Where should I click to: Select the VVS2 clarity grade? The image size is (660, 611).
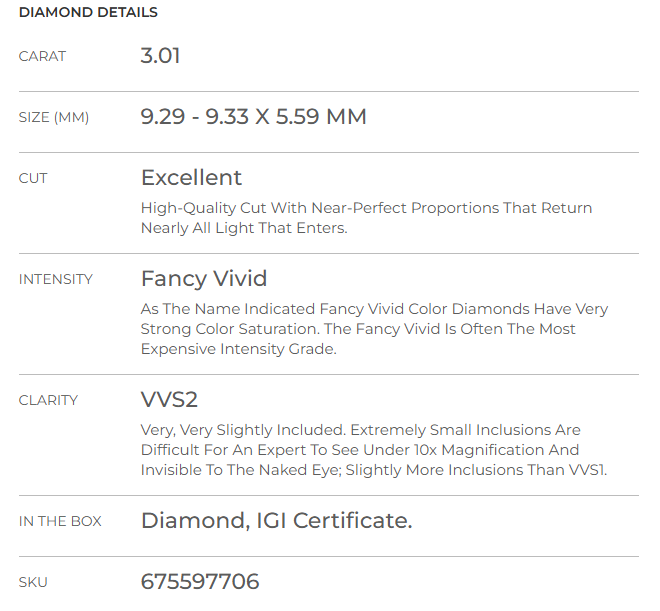[169, 399]
